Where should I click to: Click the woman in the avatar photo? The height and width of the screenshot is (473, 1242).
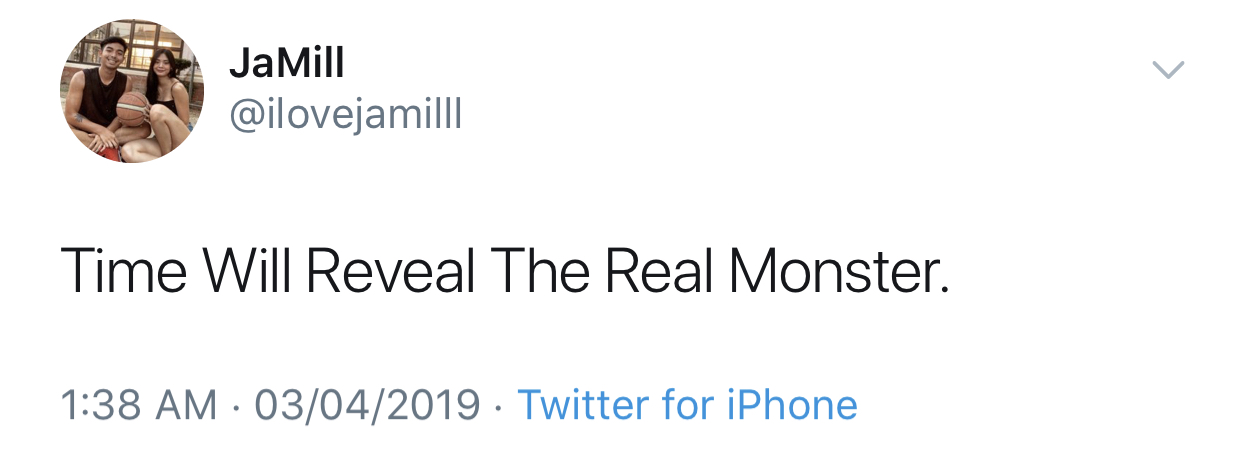165,90
